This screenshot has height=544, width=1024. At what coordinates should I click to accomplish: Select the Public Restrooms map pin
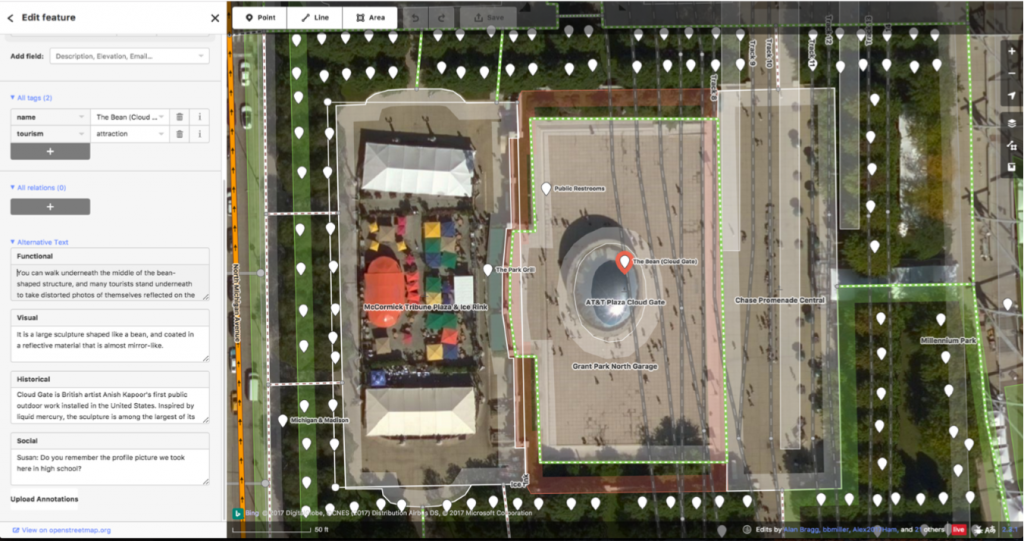(x=547, y=189)
